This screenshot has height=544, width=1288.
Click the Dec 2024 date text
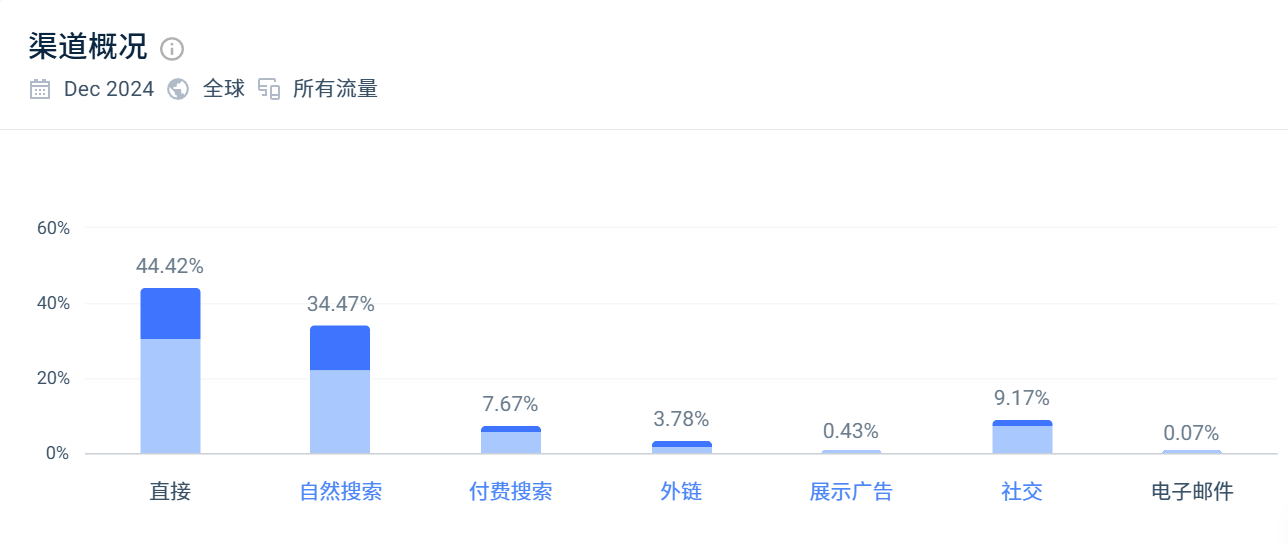[109, 89]
